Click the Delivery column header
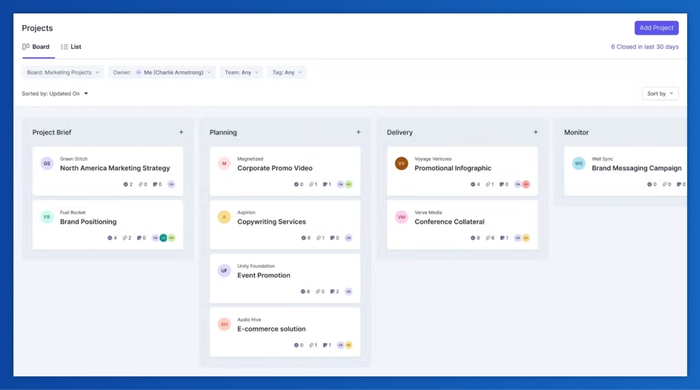The height and width of the screenshot is (390, 700). point(400,133)
